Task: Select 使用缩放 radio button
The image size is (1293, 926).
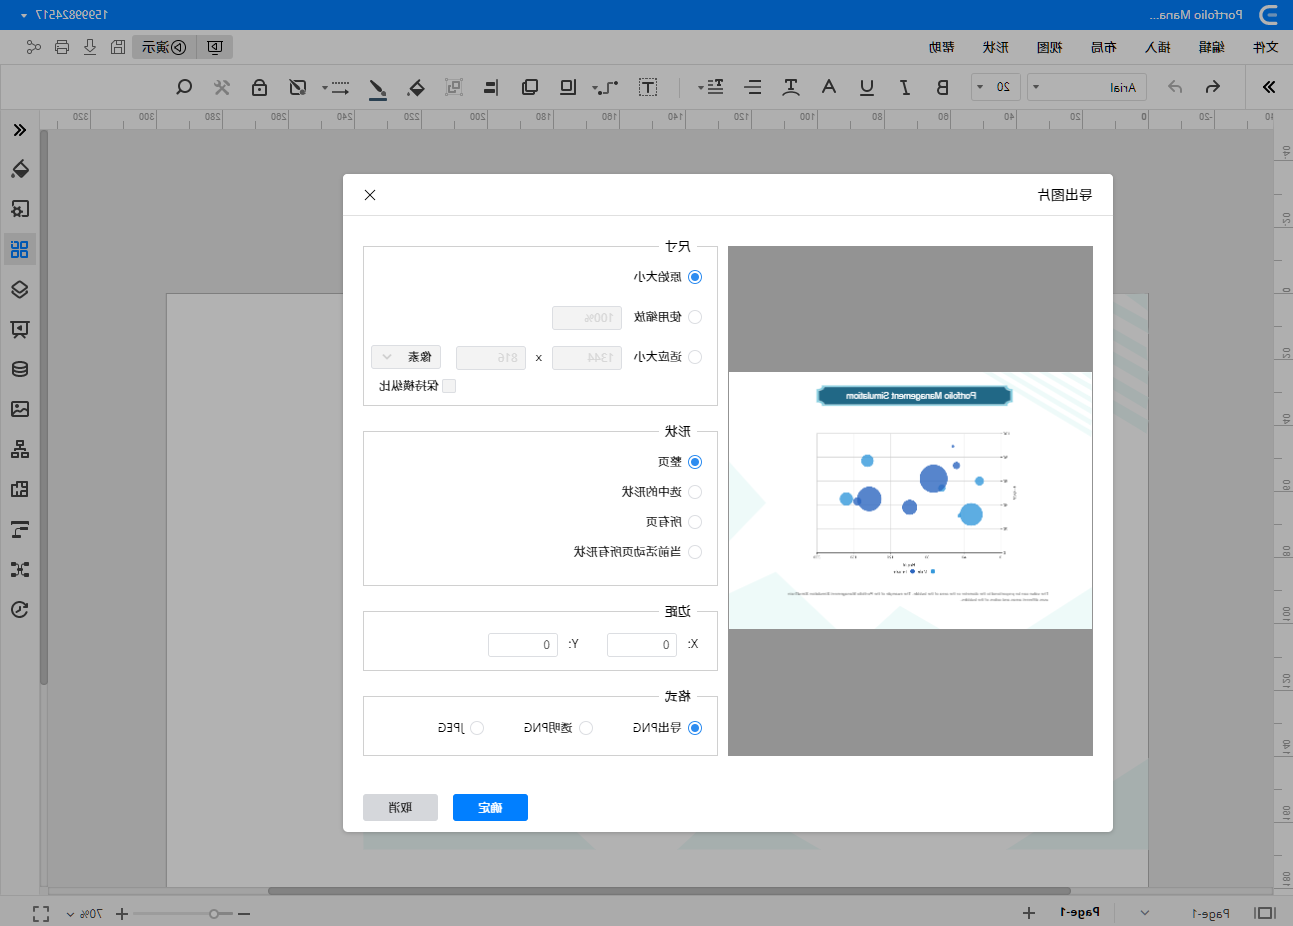Action: [x=695, y=317]
